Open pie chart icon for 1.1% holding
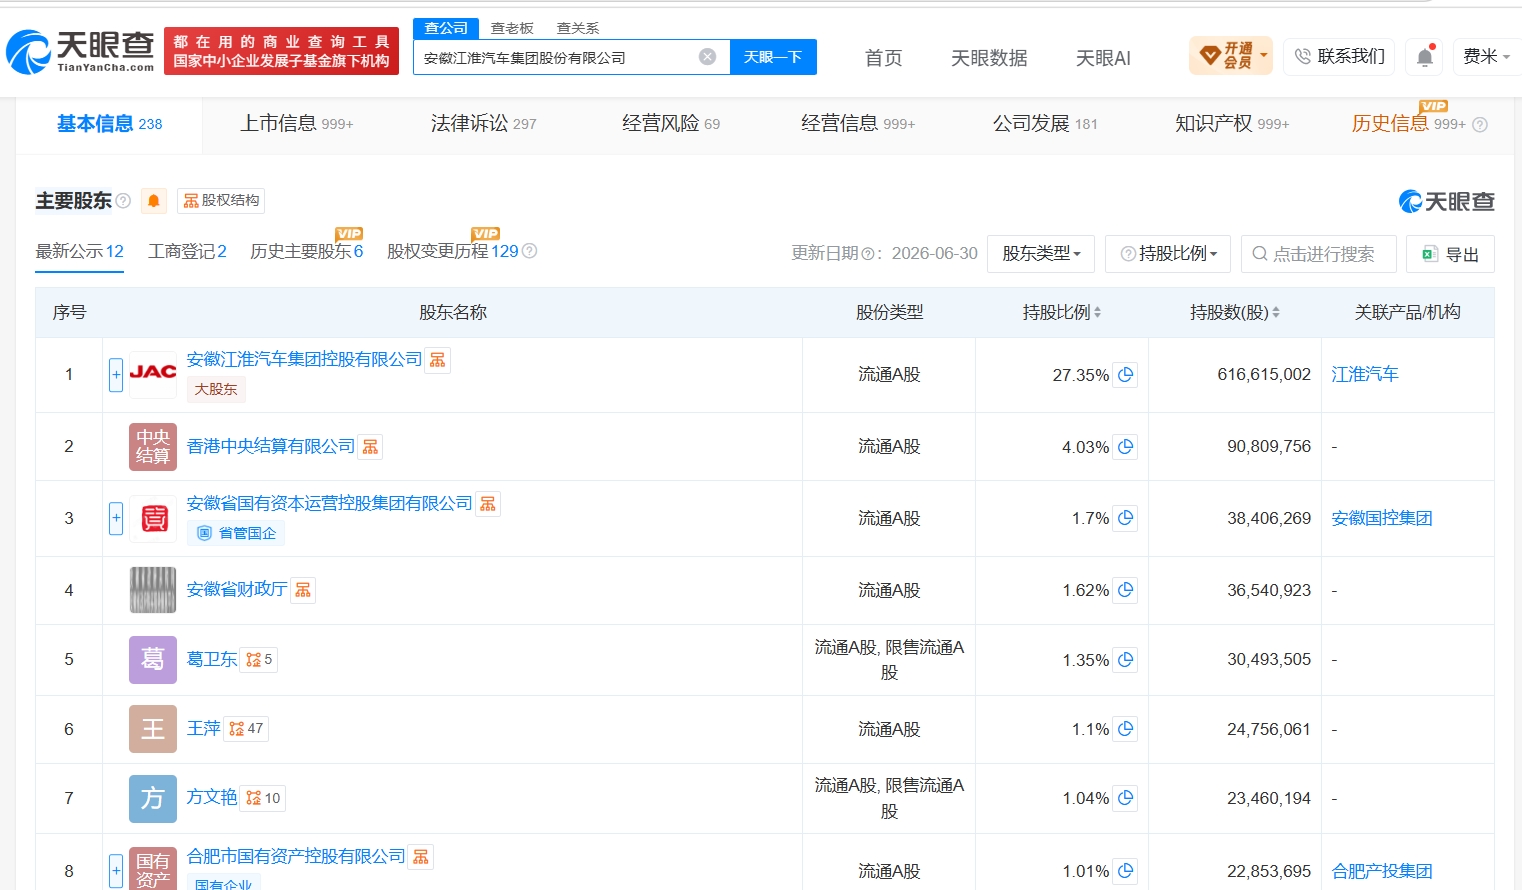The width and height of the screenshot is (1522, 890). 1126,729
